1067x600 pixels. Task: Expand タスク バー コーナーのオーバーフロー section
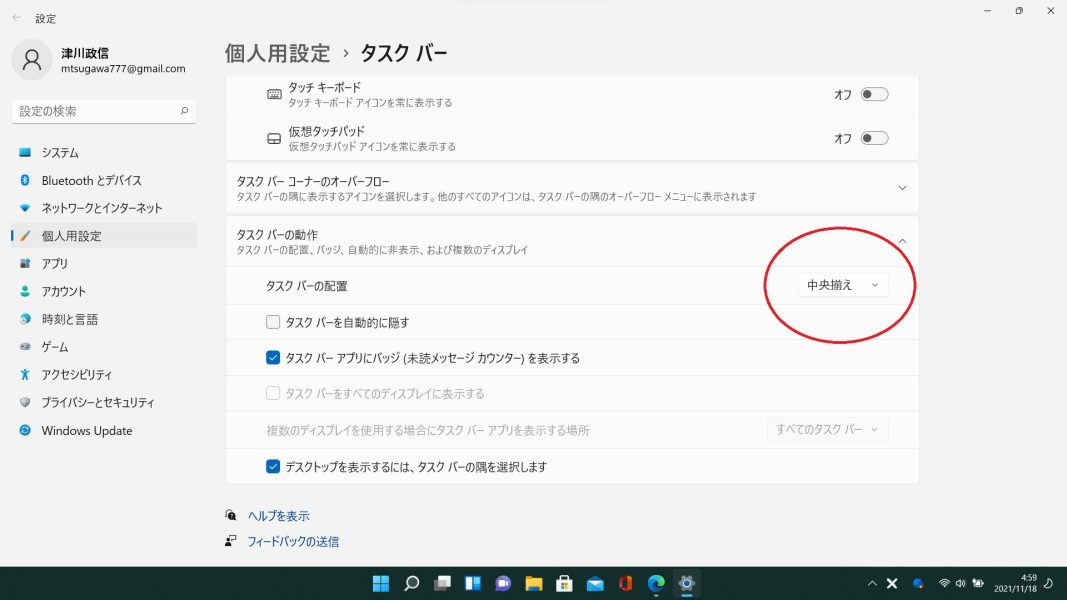pyautogui.click(x=902, y=188)
